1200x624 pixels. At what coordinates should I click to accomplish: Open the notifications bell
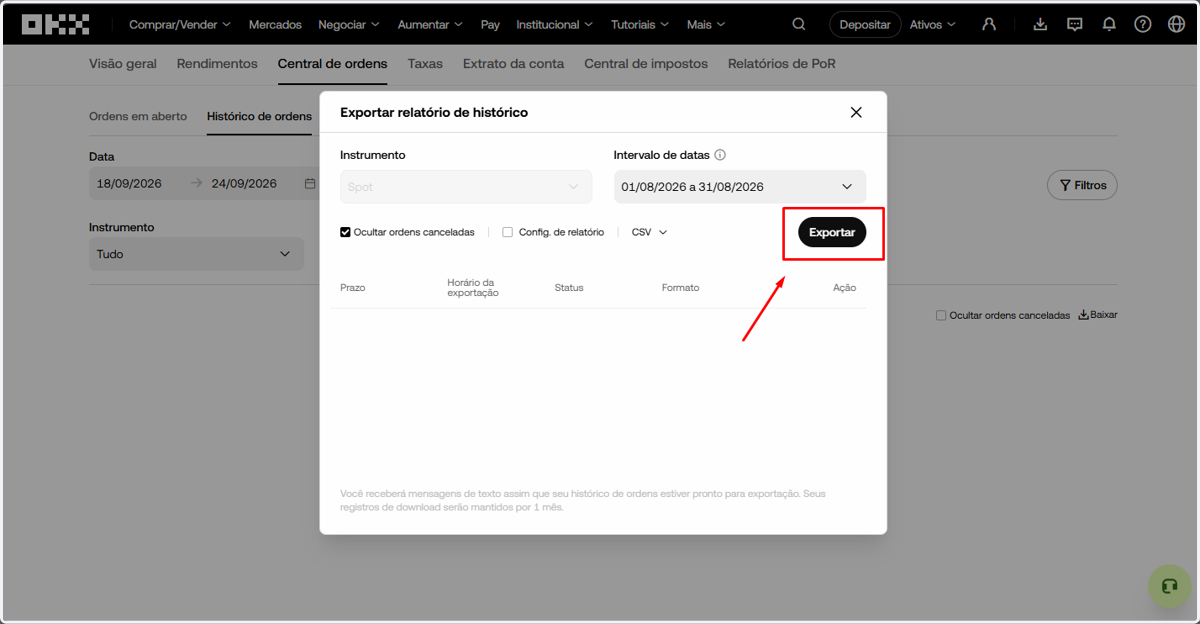click(x=1109, y=24)
